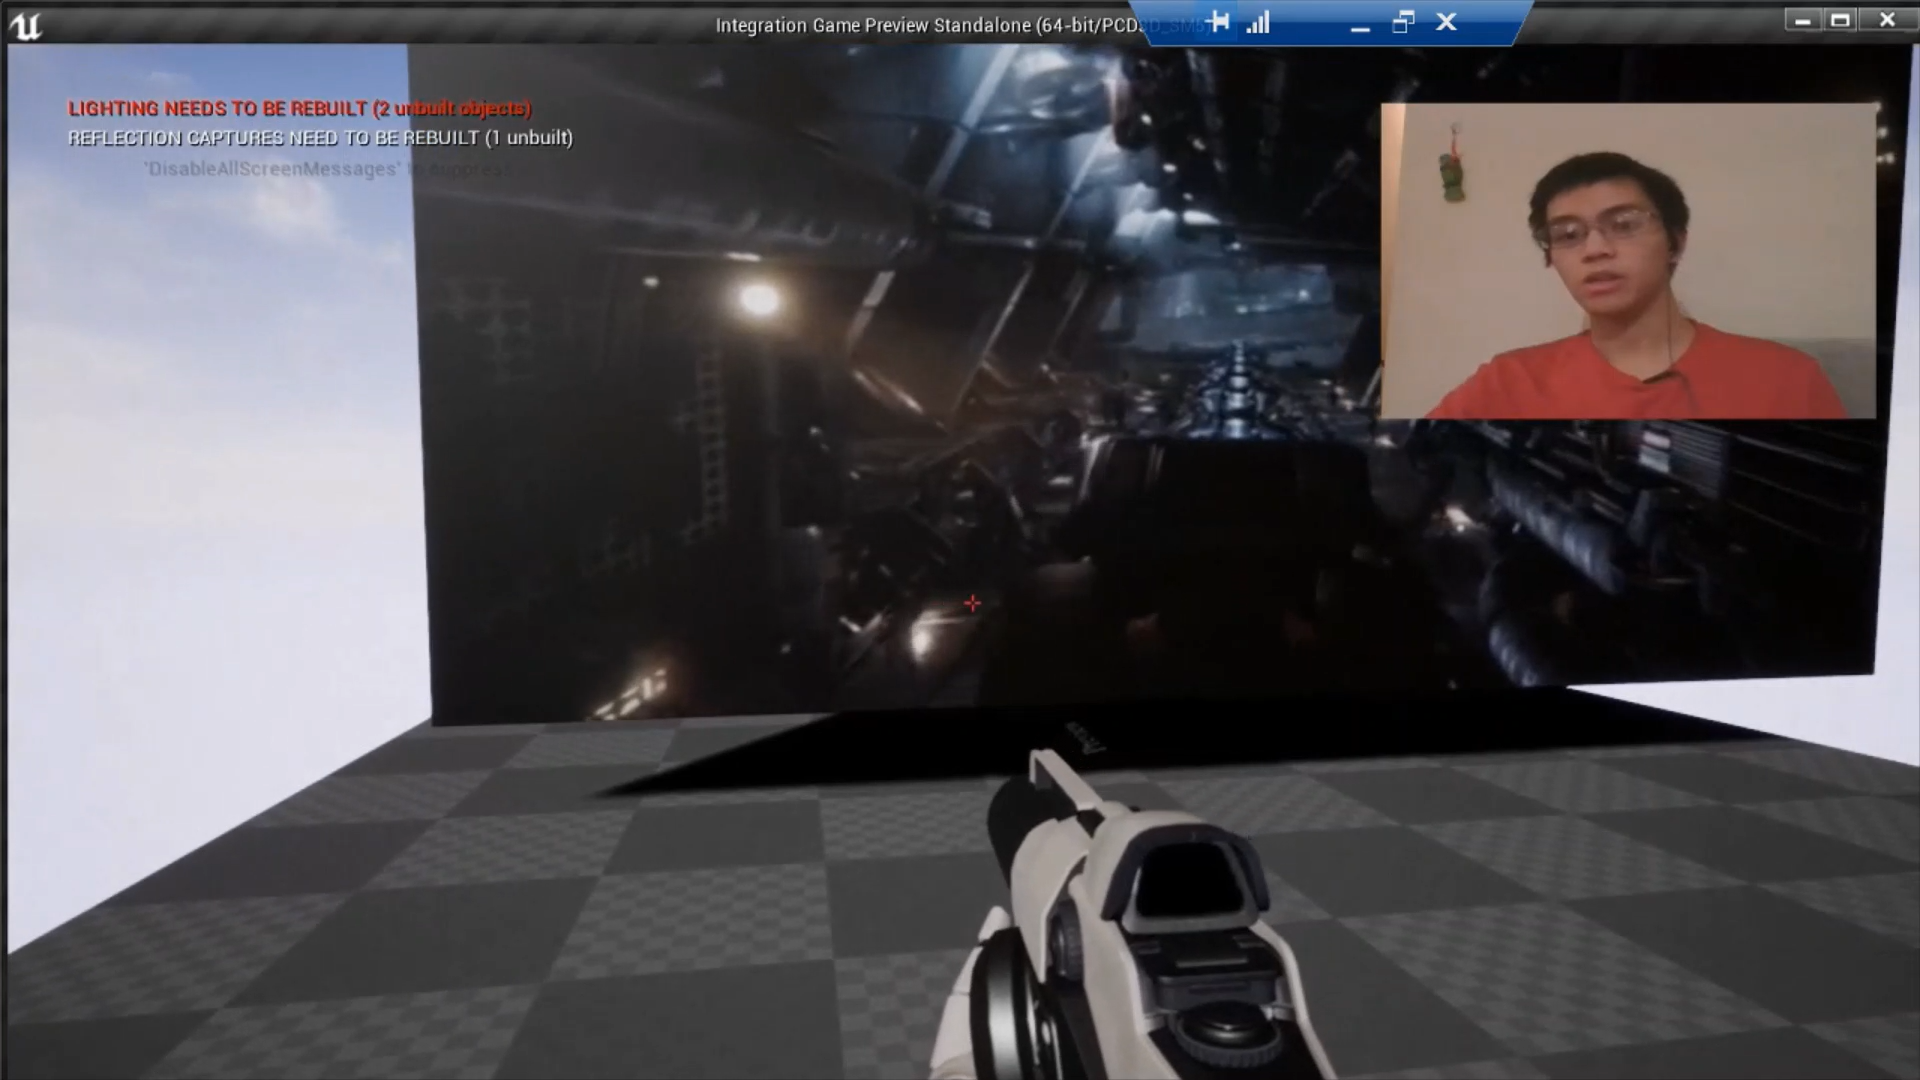Minimize the blue remote connection bar
Image resolution: width=1920 pixels, height=1080 pixels.
(x=1359, y=24)
